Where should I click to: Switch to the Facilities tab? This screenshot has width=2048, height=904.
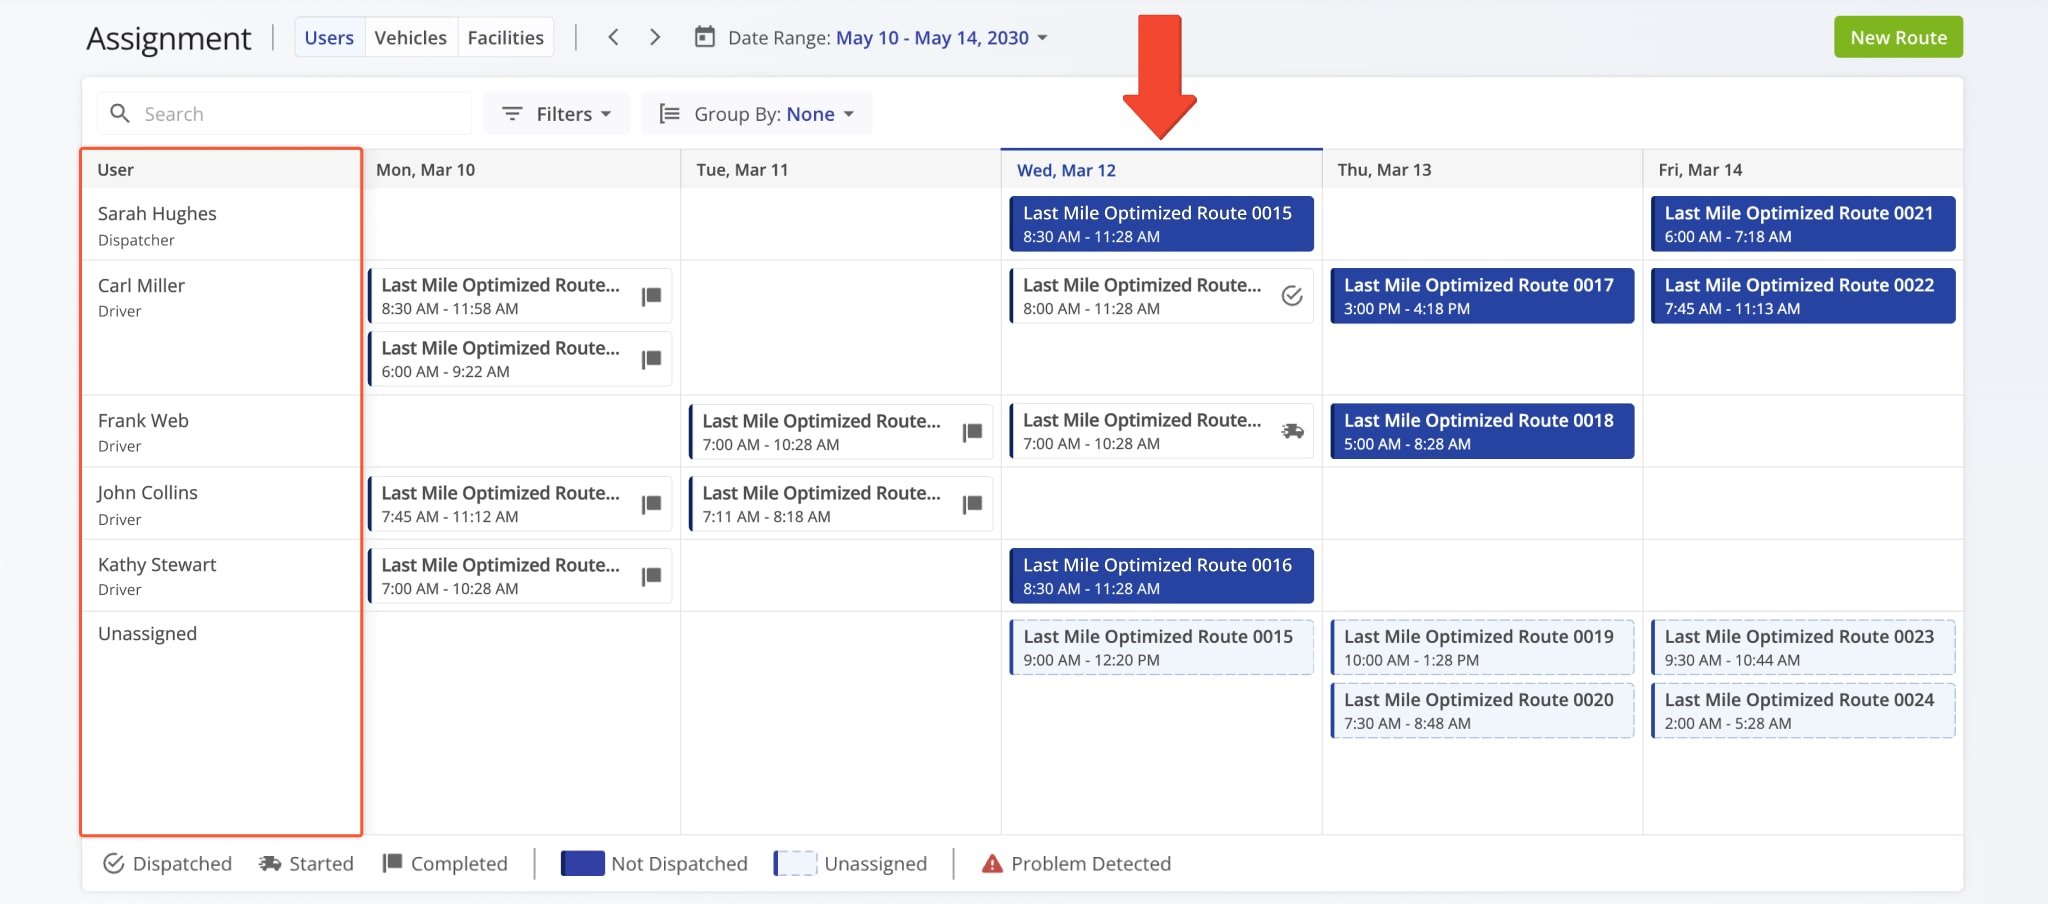(x=505, y=37)
